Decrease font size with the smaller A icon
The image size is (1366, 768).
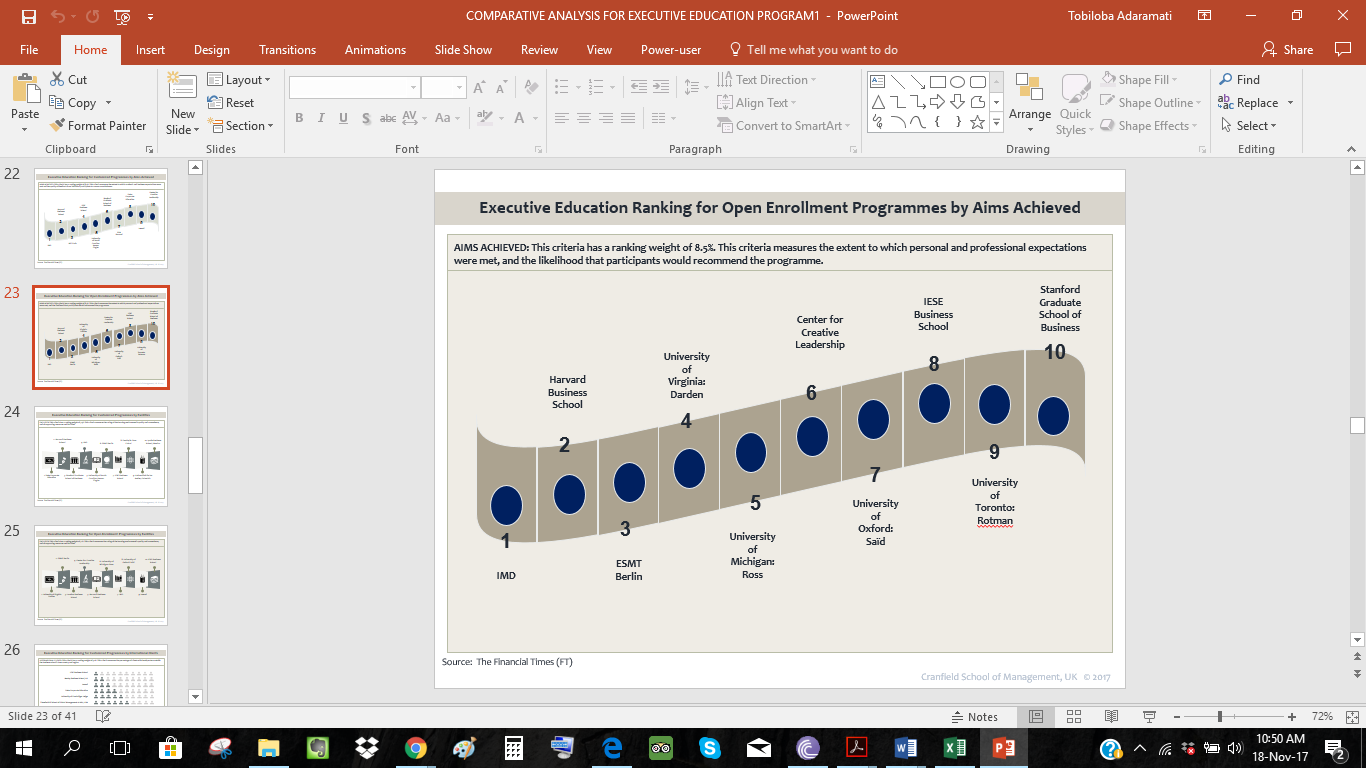pos(501,88)
